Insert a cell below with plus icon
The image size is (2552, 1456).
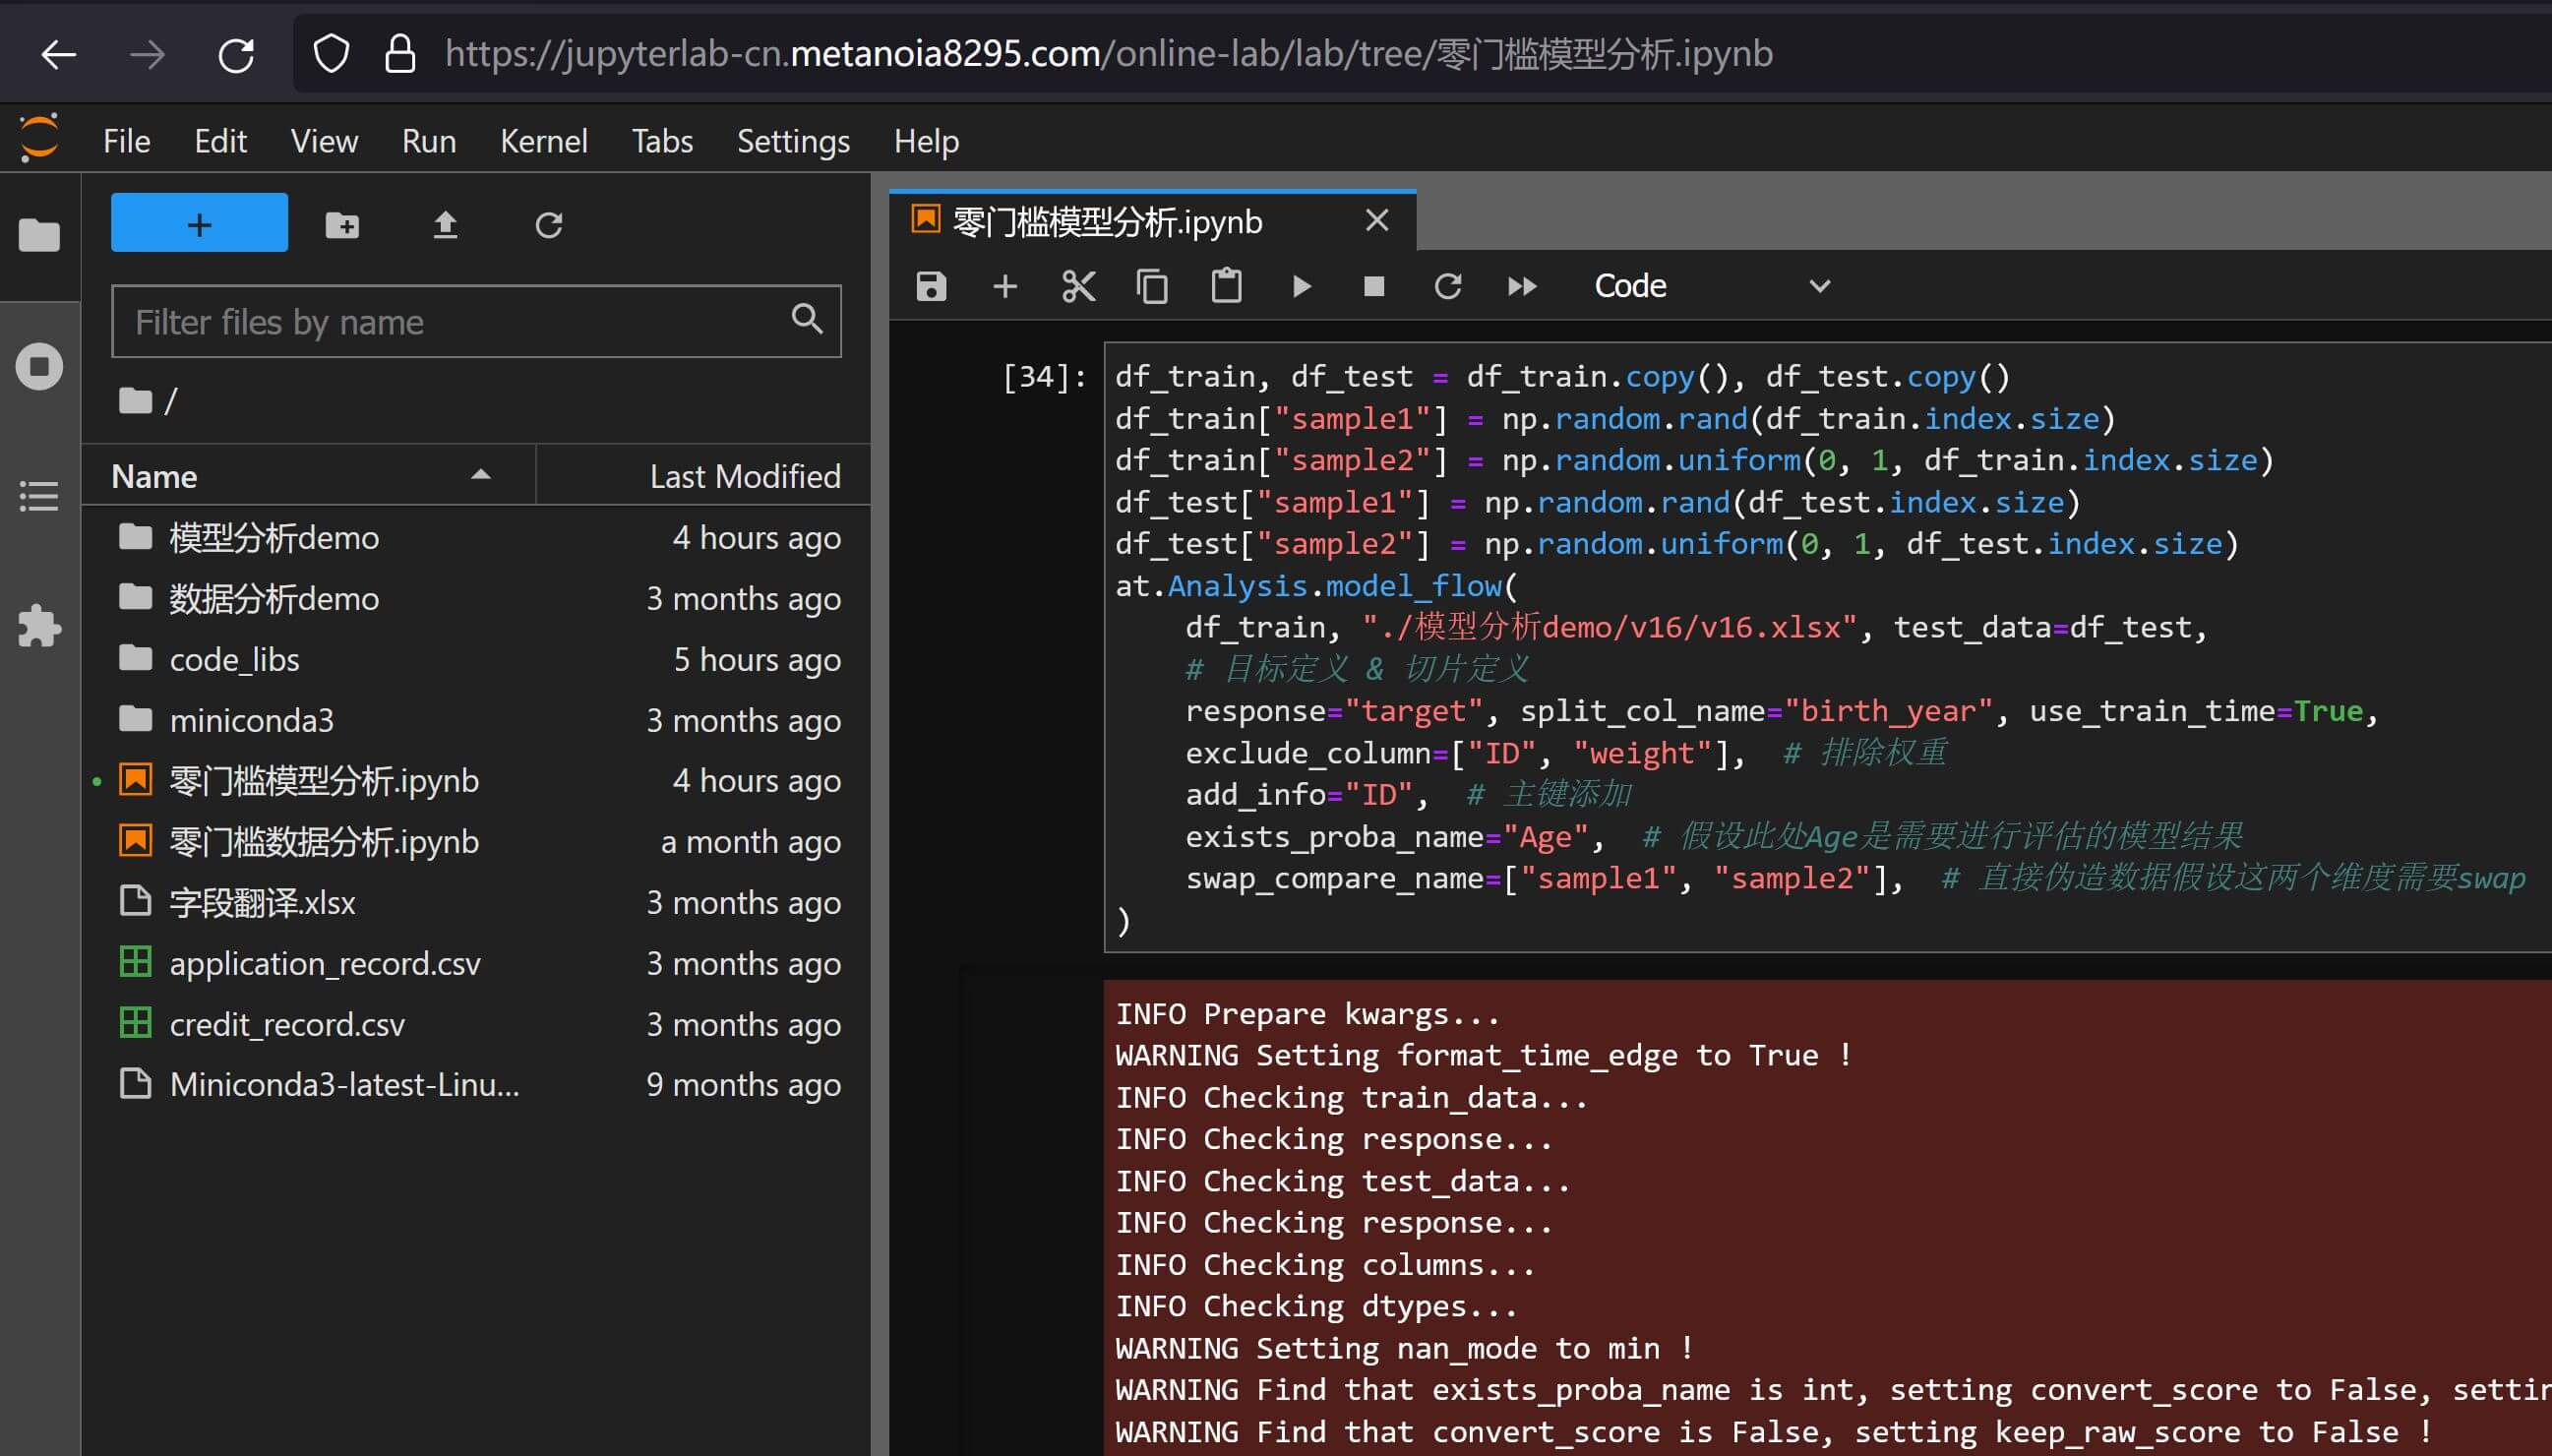(x=1004, y=287)
